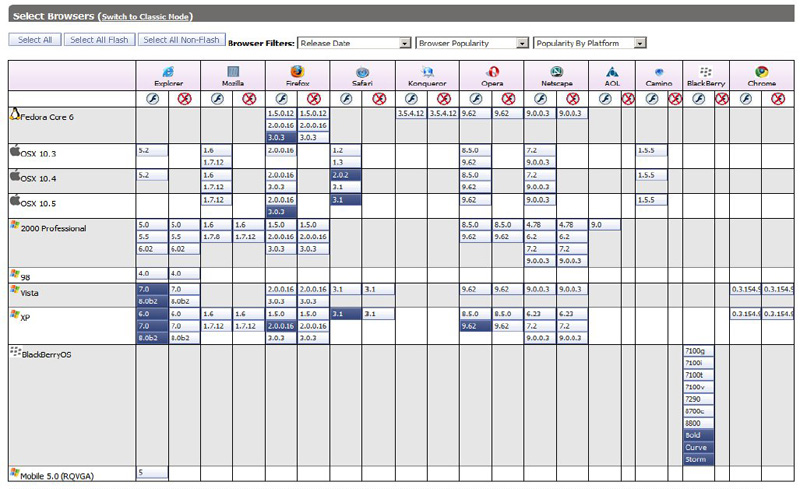Click the Camino browser icon
The image size is (800, 489).
click(659, 72)
